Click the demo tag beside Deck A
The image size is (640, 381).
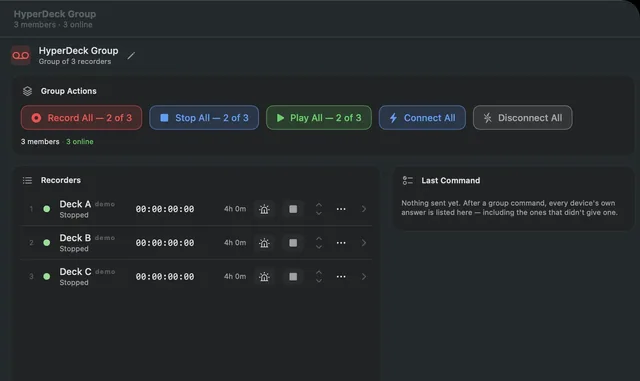[x=105, y=204]
